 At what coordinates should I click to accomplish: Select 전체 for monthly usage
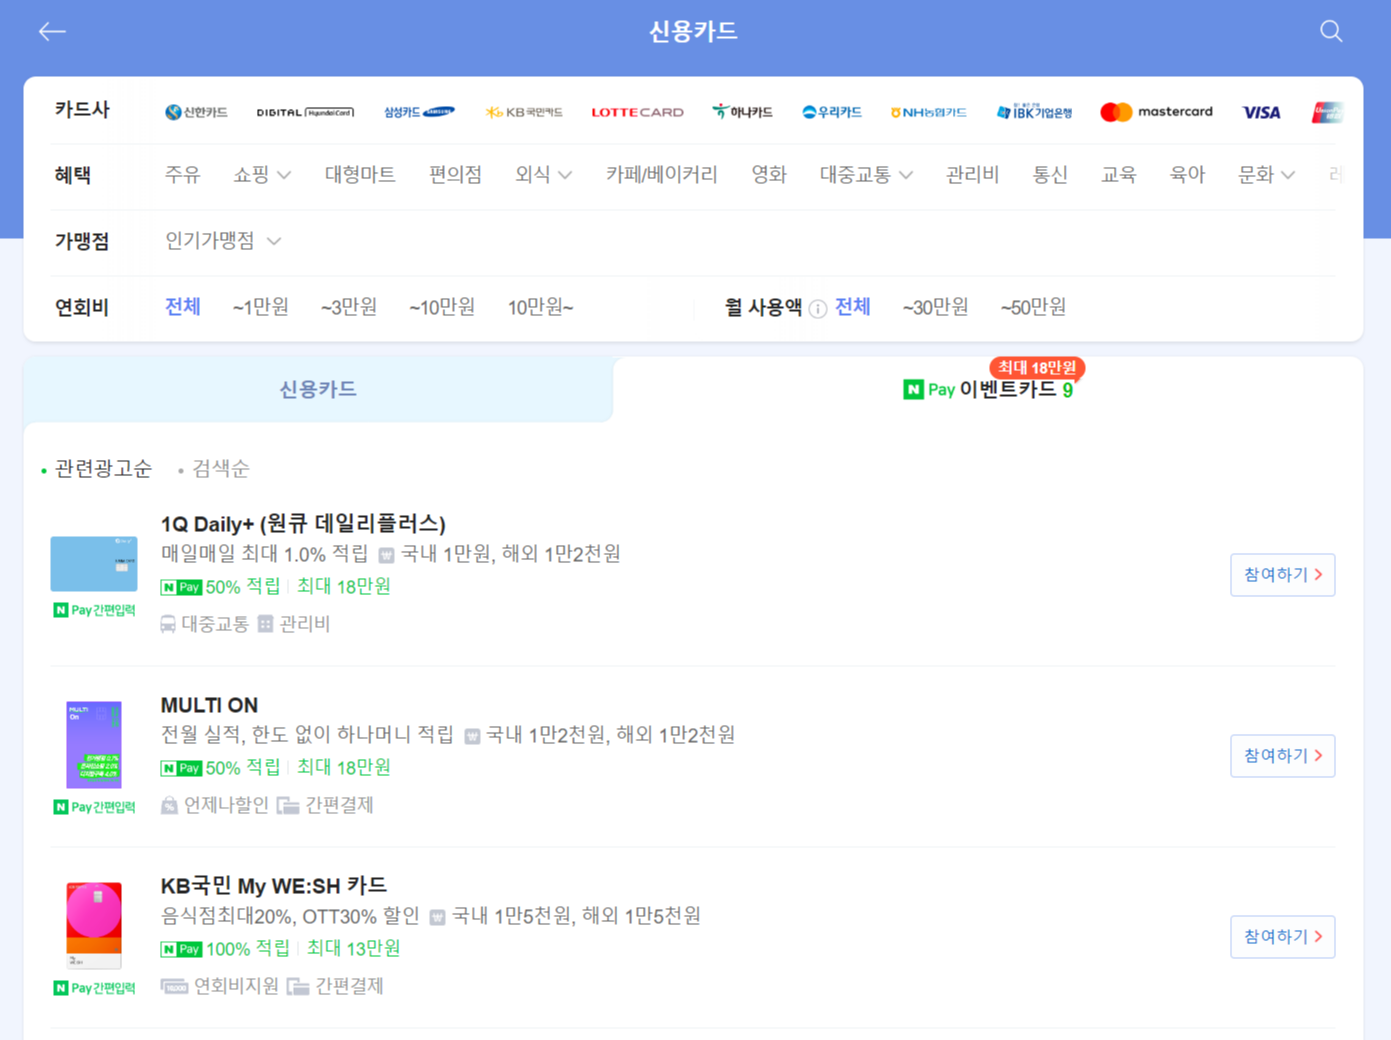[x=852, y=307]
